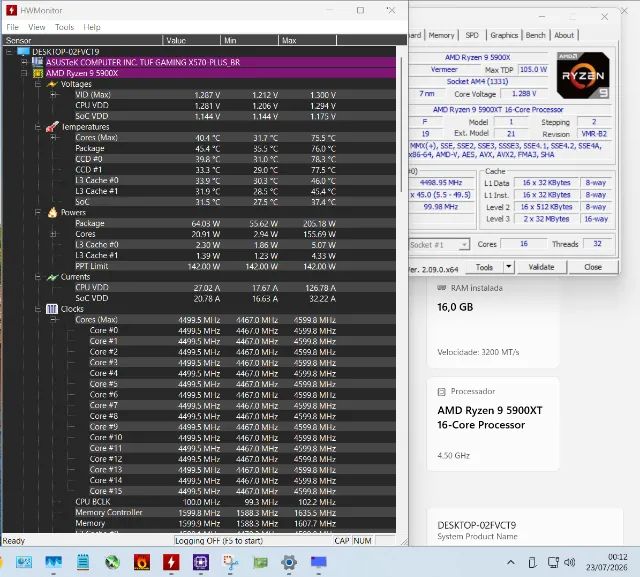Expand the VID (Max) row

(x=53, y=95)
